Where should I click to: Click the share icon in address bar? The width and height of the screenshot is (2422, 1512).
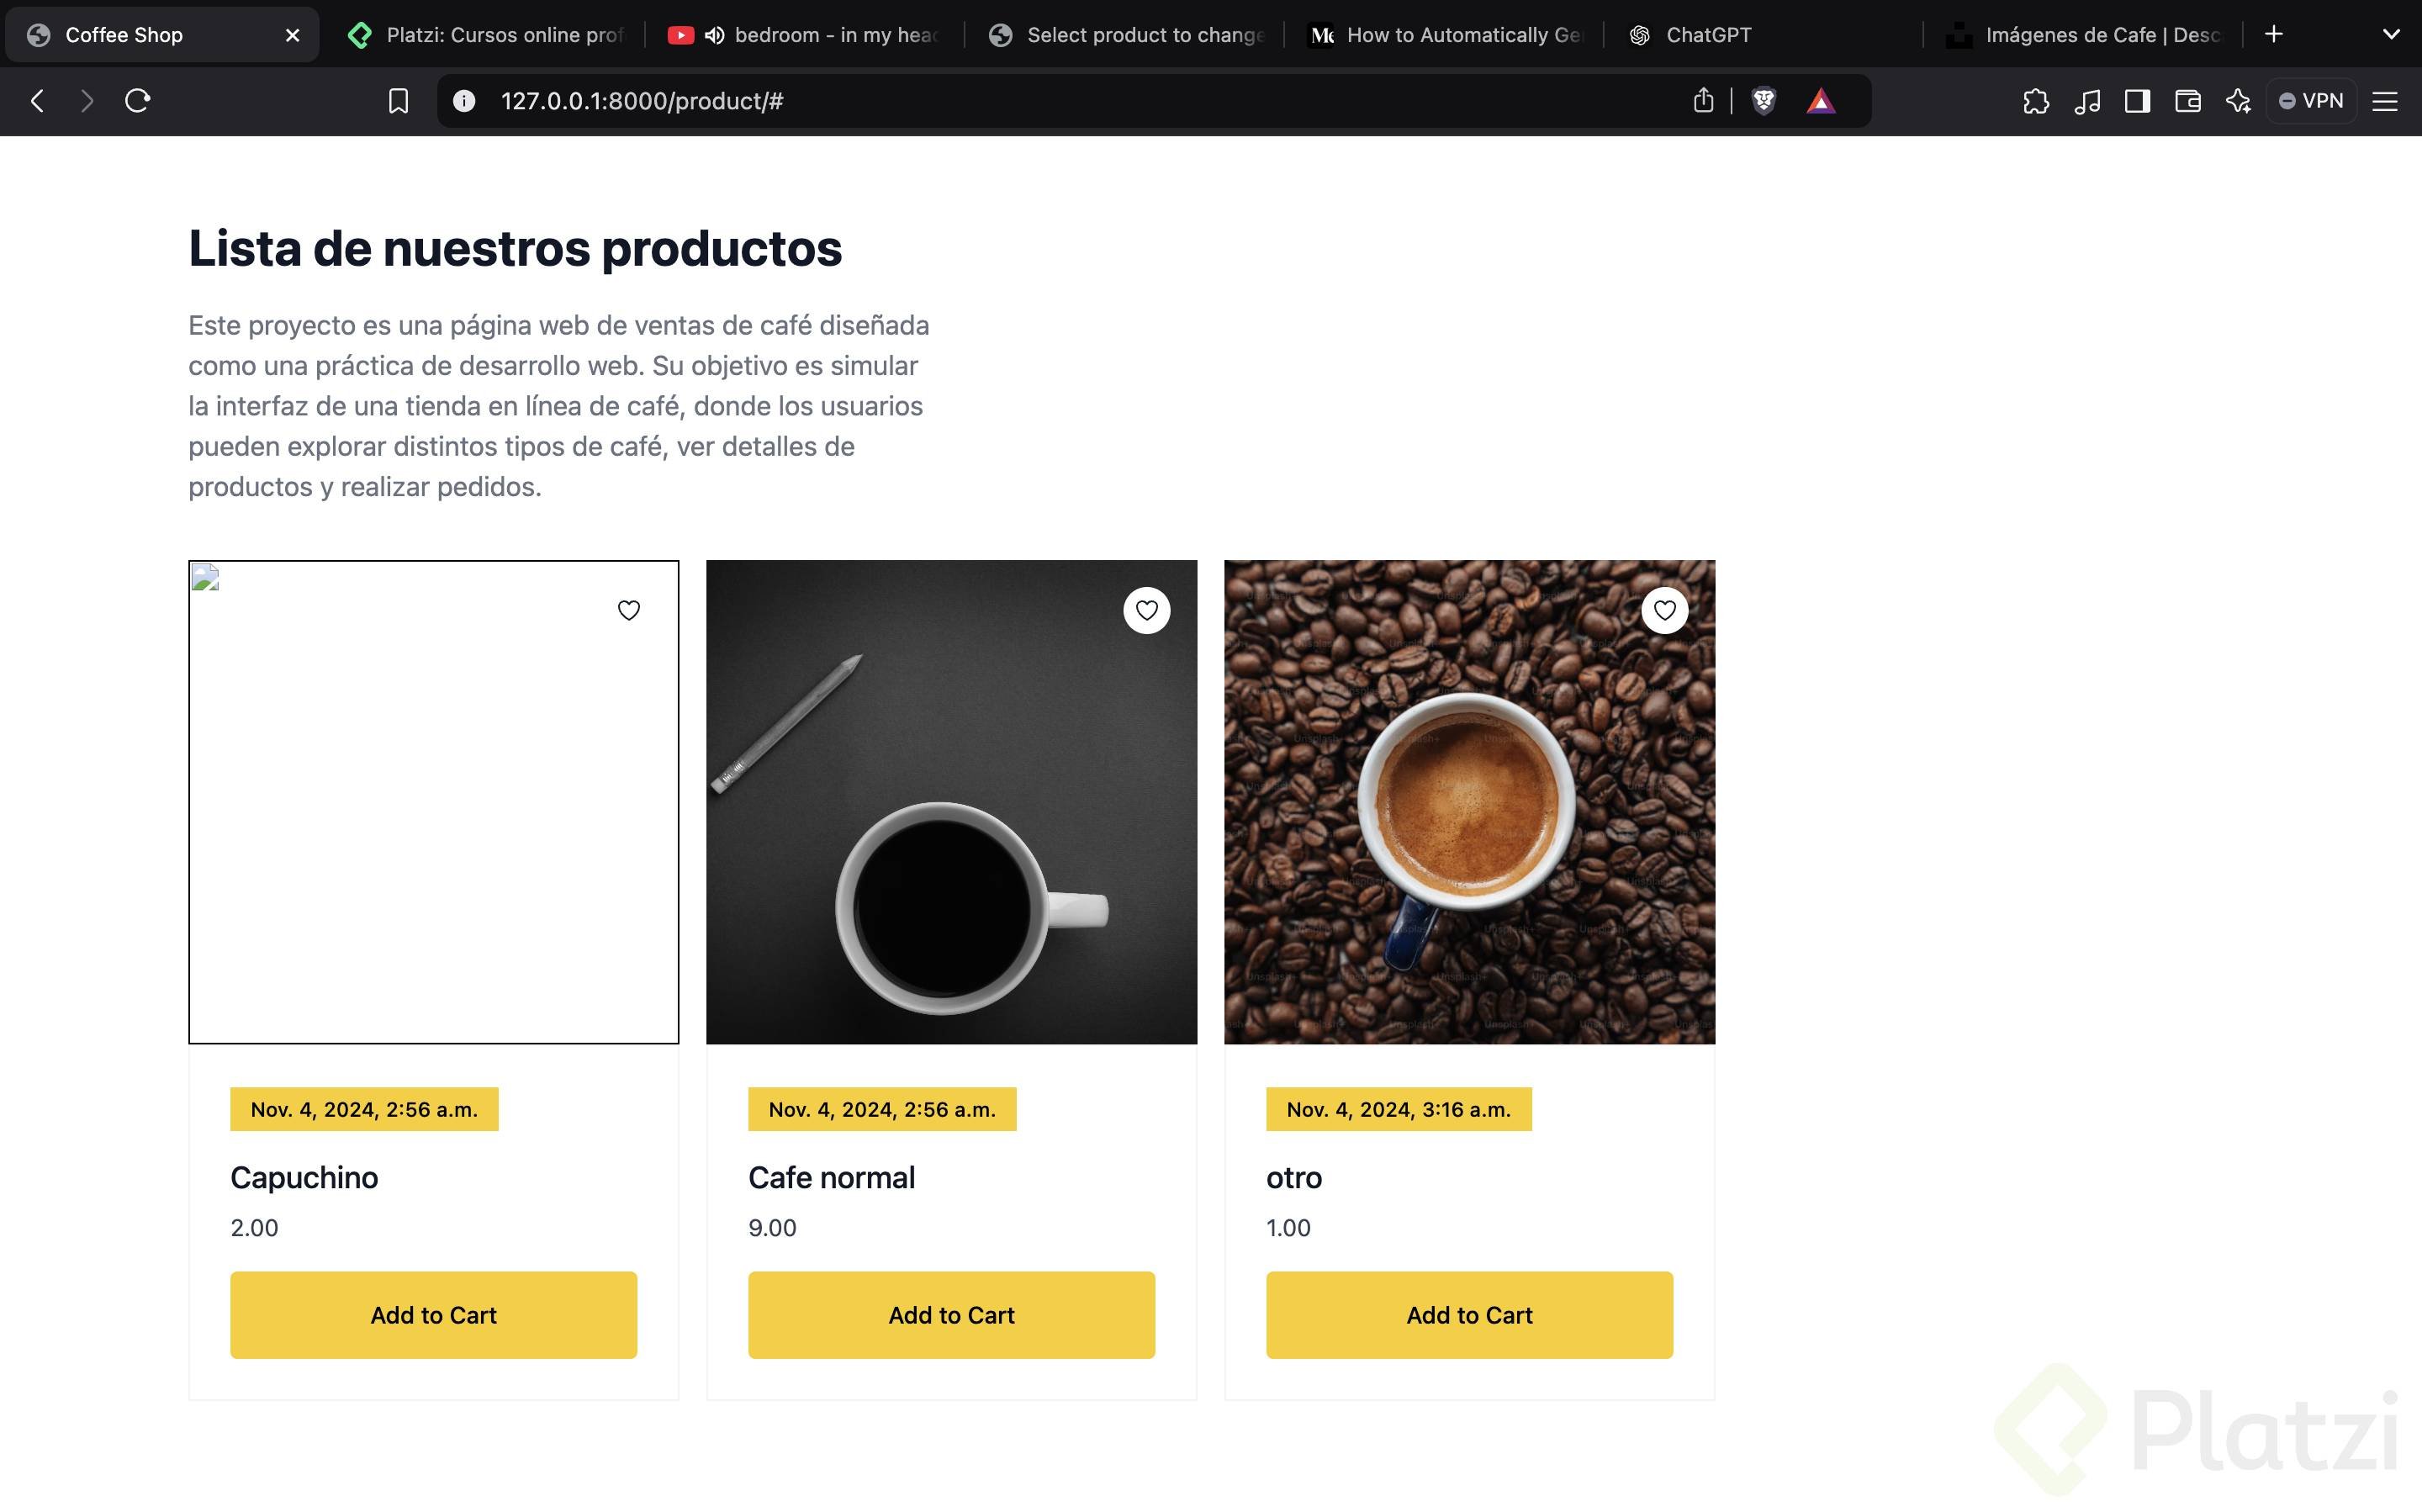click(1704, 101)
